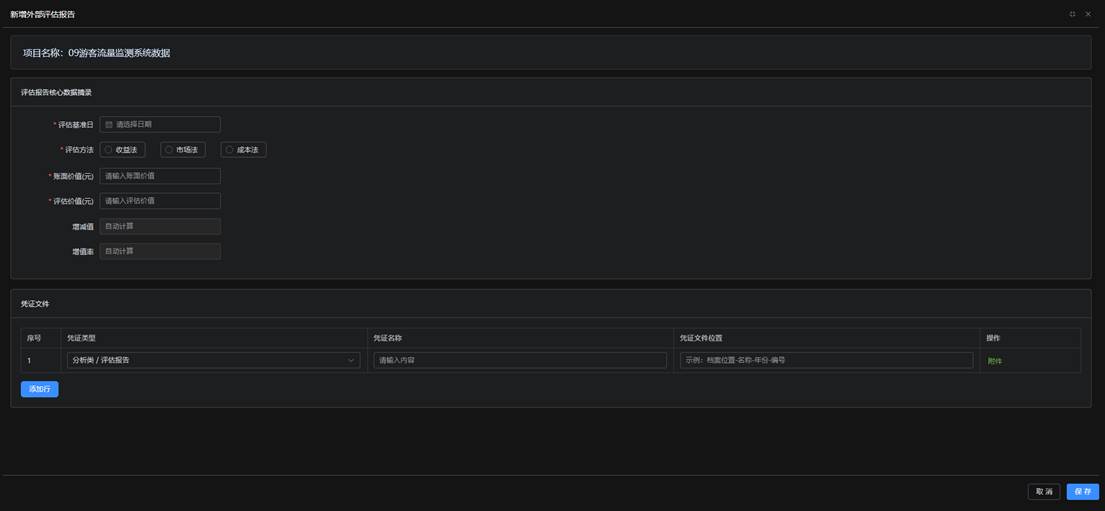The height and width of the screenshot is (511, 1105).
Task: Click the auto-calculated 增值率 field
Action: click(160, 252)
